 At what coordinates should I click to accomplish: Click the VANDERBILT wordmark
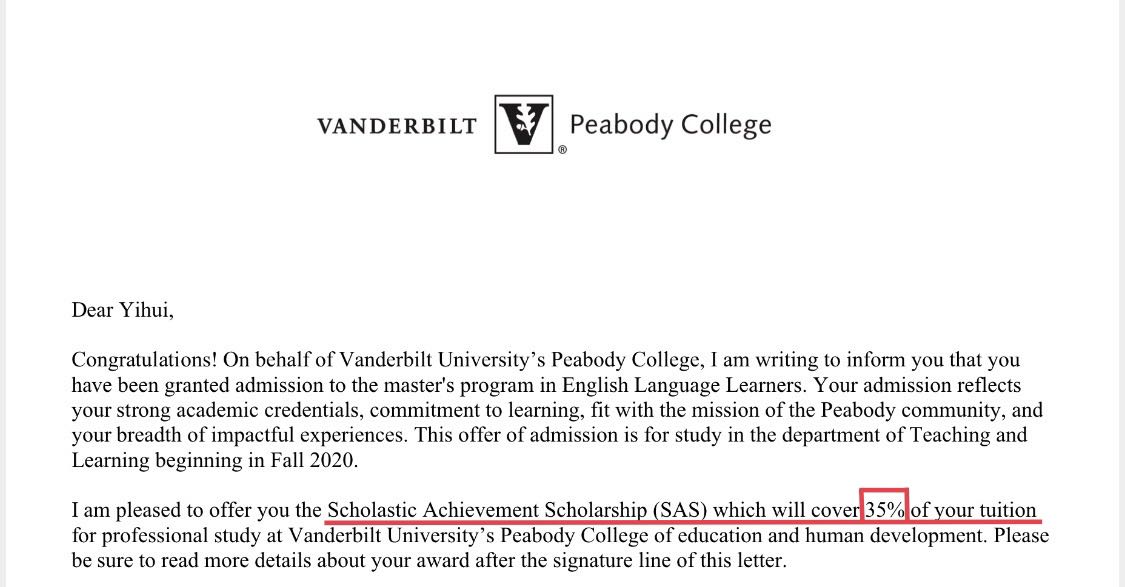coord(396,126)
